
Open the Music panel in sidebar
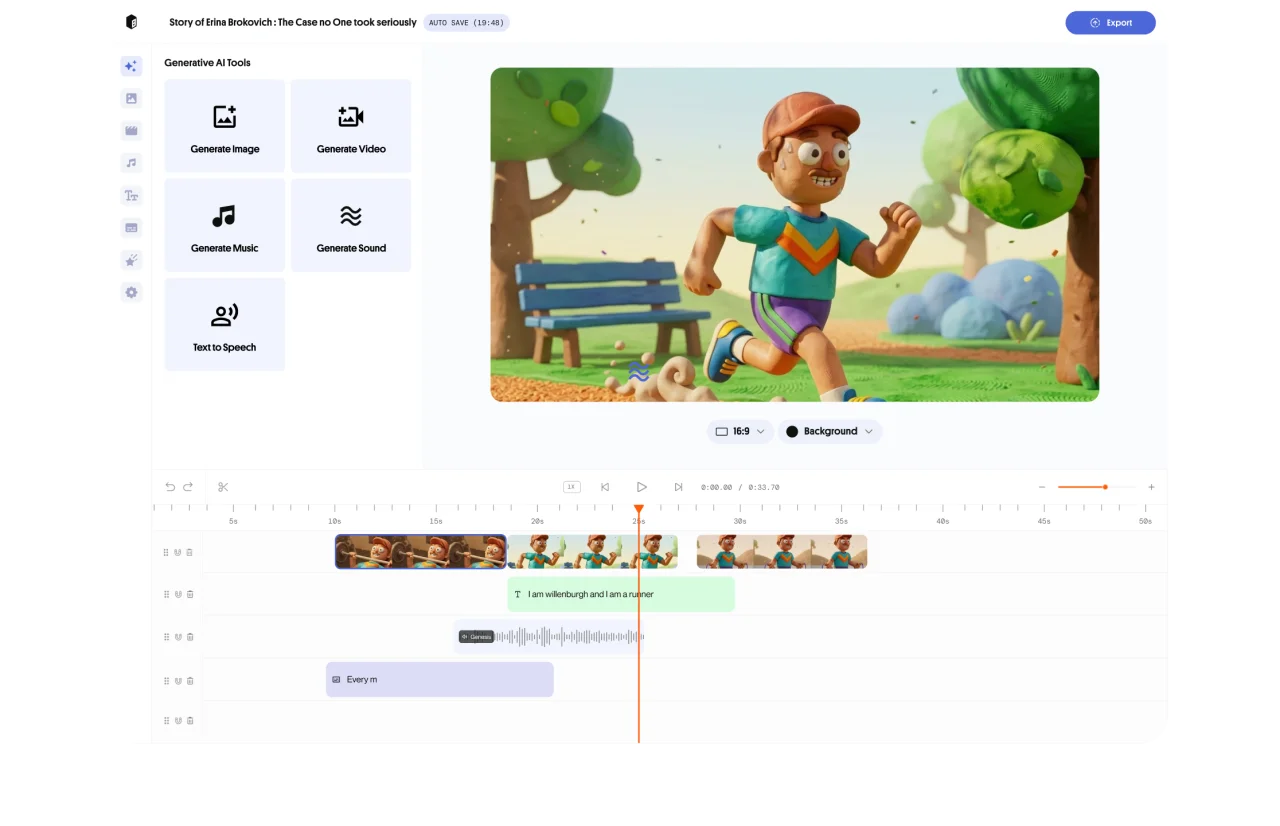(131, 163)
